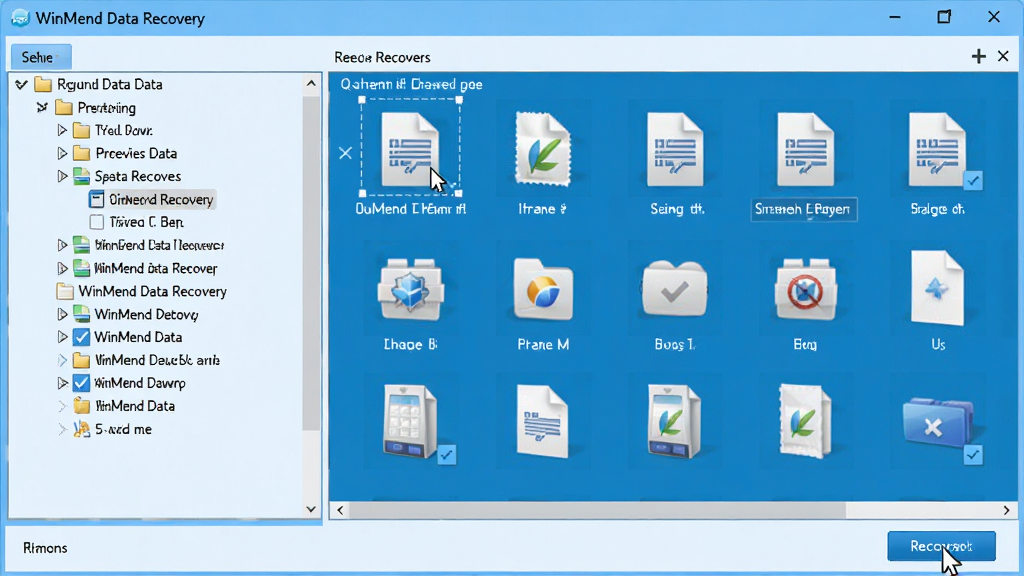Screen dimensions: 1024x576
Task: Click the WinMend Data Recovery folder icon
Action: tap(65, 291)
